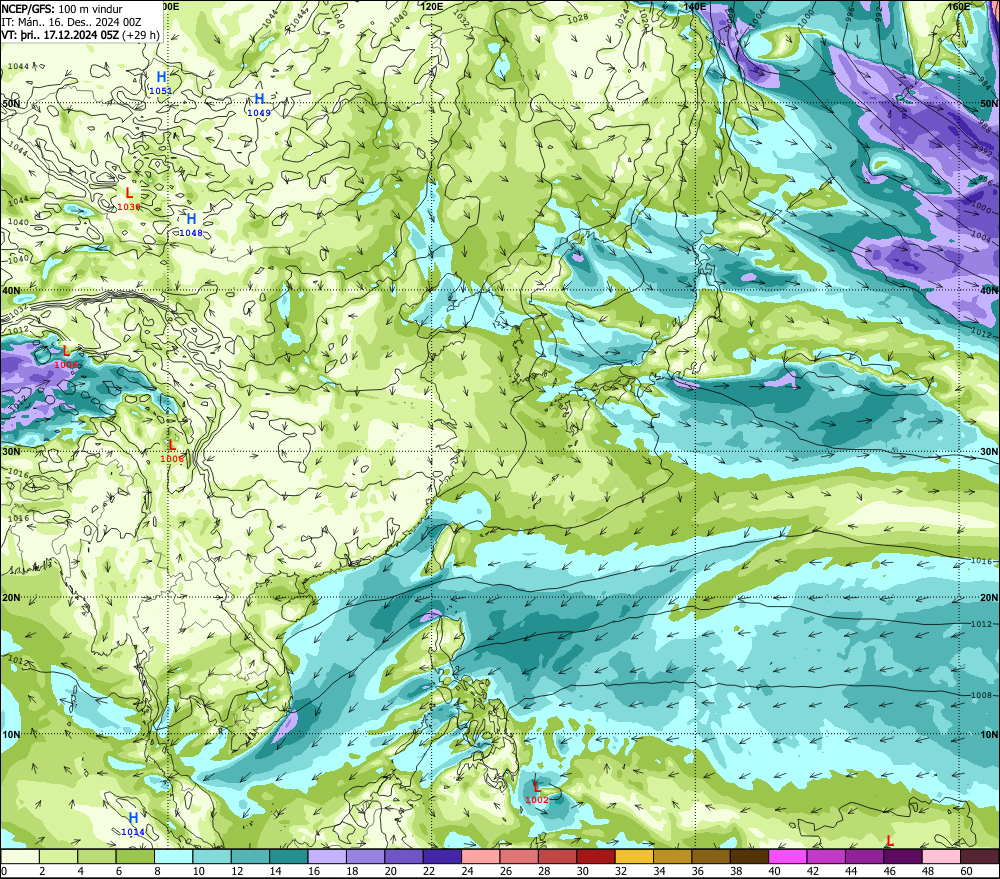Screen dimensions: 1000x879
Task: Click the legend value '24'
Action: click(x=467, y=871)
